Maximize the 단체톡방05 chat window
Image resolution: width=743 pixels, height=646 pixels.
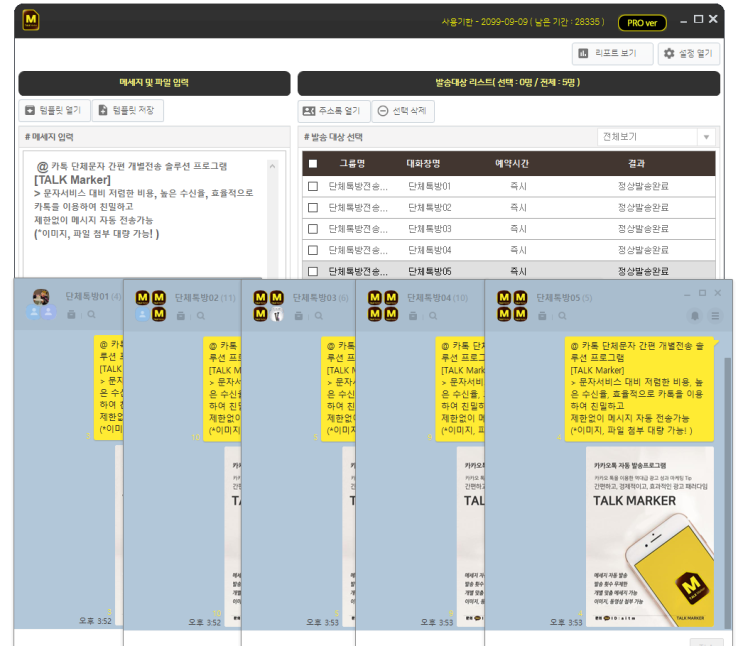click(702, 293)
